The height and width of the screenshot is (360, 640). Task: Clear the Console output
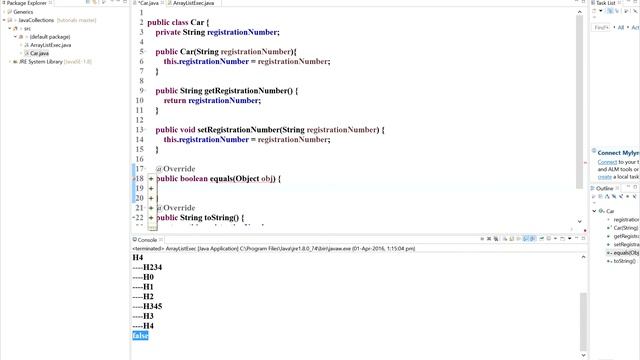[505, 239]
